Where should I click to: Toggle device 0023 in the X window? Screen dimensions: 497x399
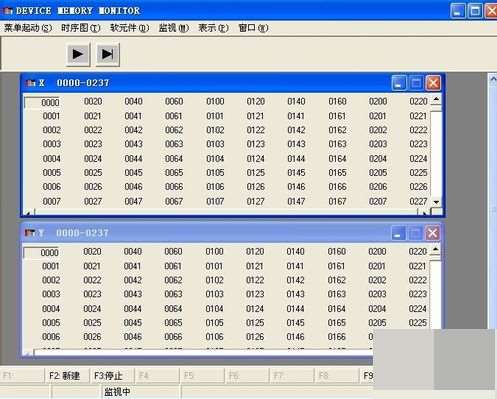click(93, 144)
